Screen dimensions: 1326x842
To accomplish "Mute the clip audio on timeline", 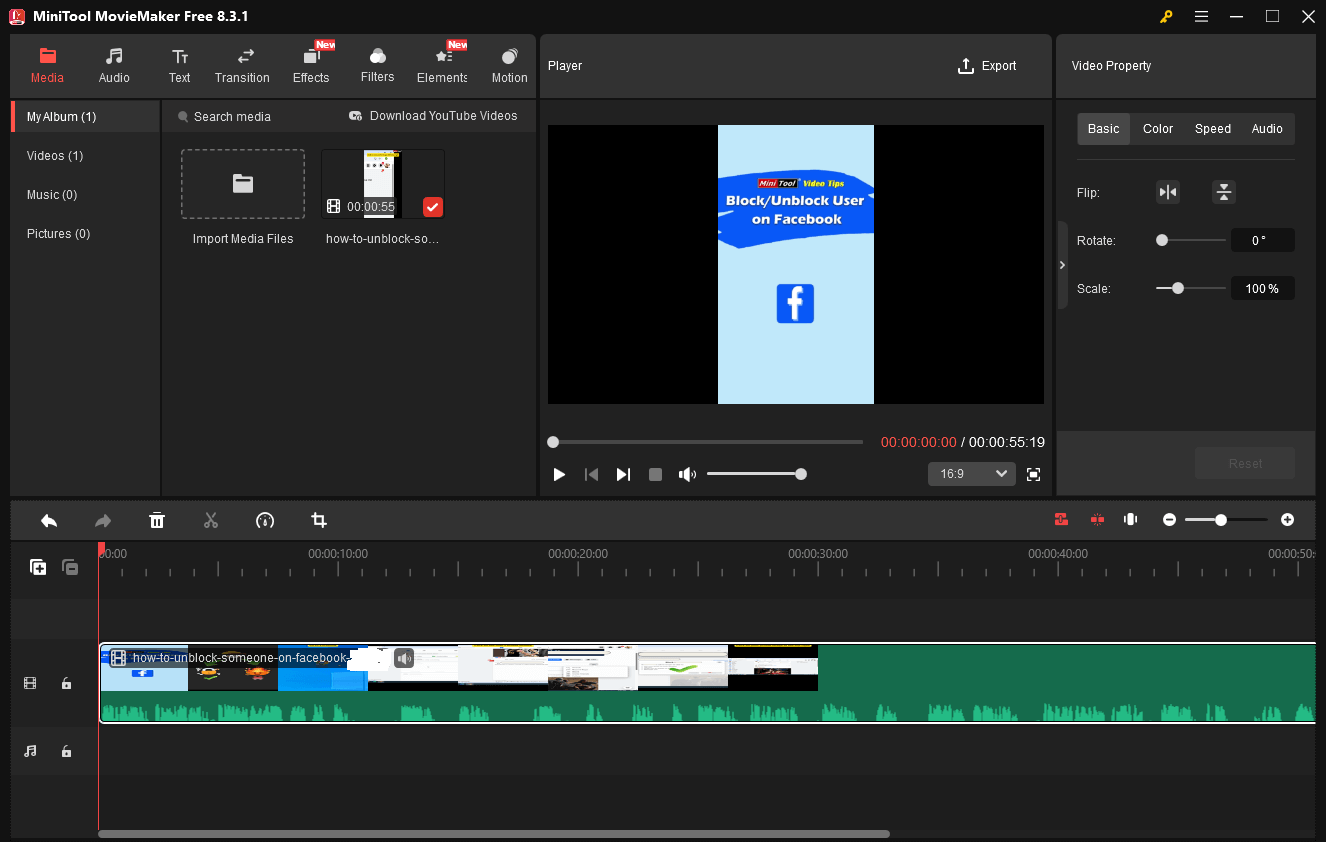I will 403,658.
